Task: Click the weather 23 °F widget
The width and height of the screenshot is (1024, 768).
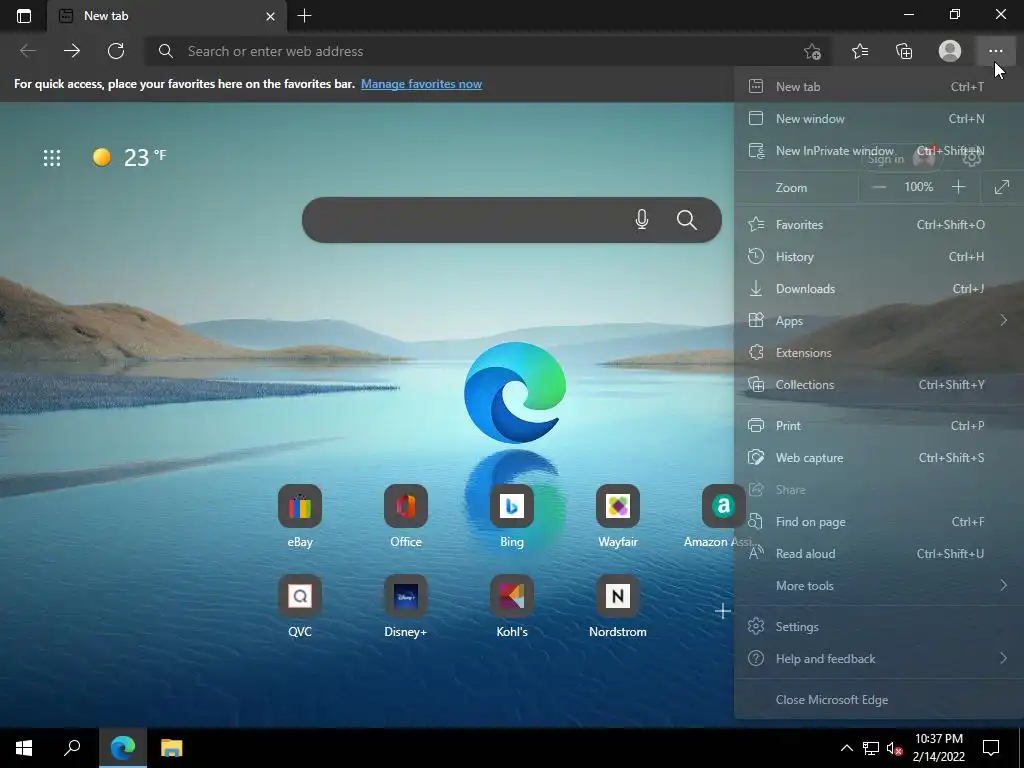Action: (129, 157)
